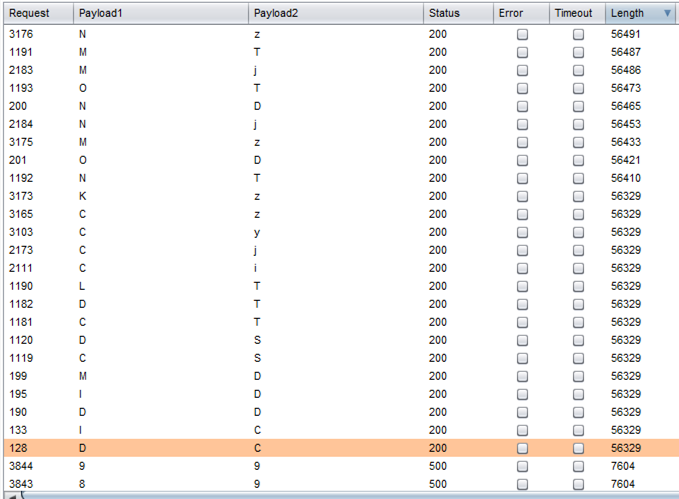Click length value 56491
679x499 pixels.
(626, 34)
